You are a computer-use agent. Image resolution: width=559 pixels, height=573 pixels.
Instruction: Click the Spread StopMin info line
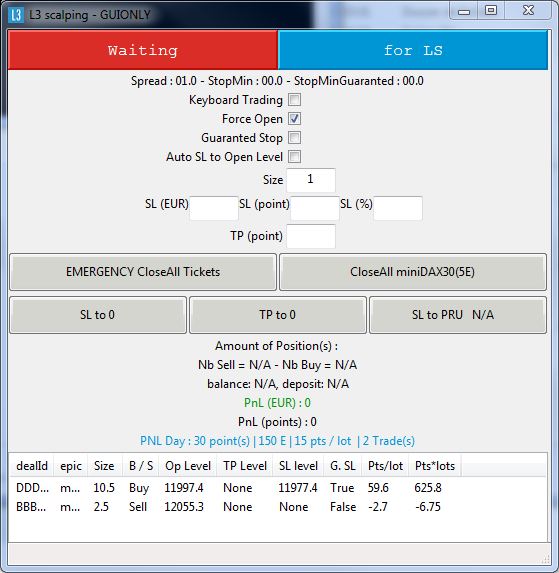tap(277, 81)
